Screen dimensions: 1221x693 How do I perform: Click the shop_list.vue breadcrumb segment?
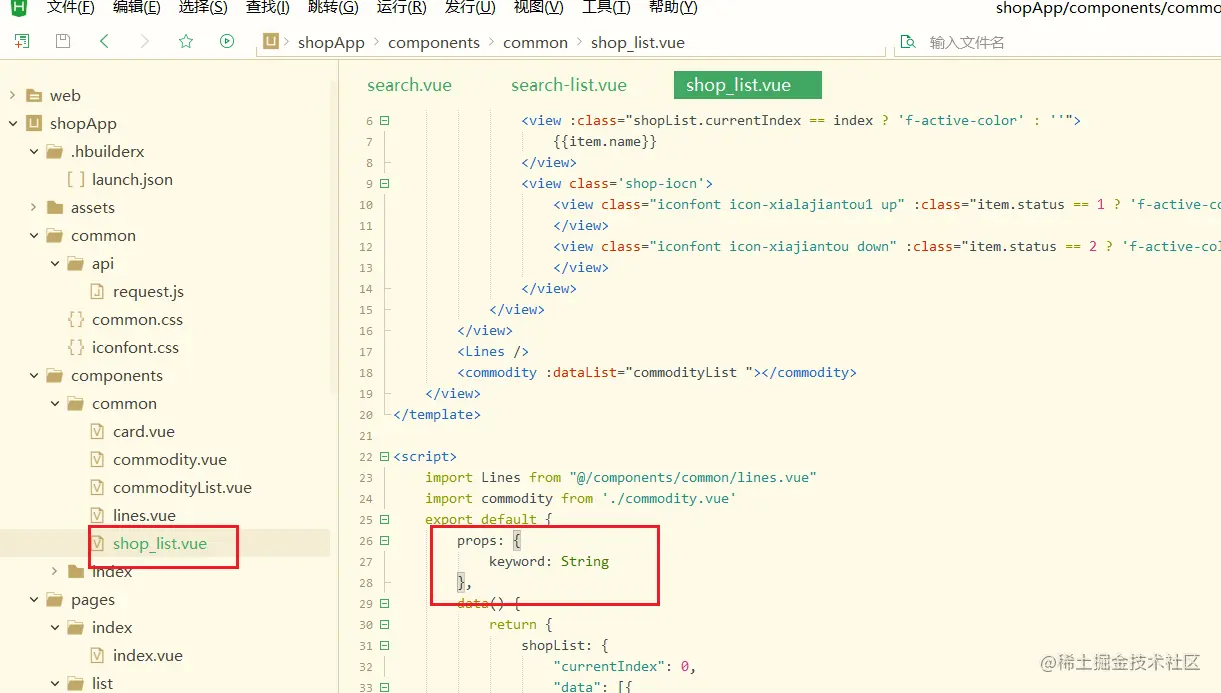637,42
